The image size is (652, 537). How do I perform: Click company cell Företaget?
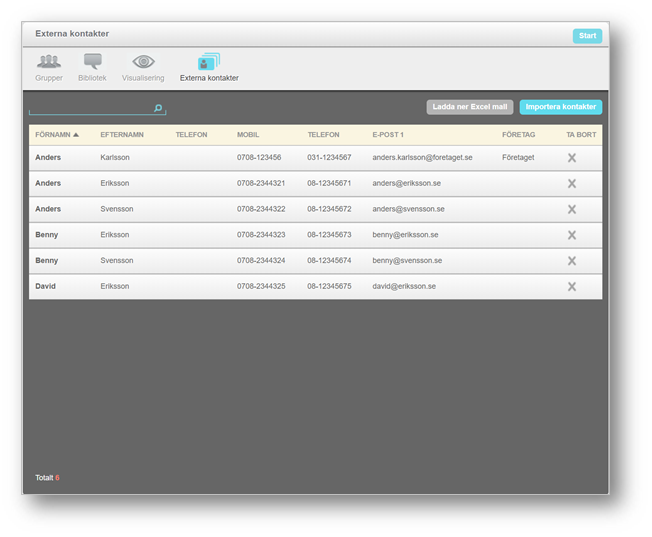[518, 158]
